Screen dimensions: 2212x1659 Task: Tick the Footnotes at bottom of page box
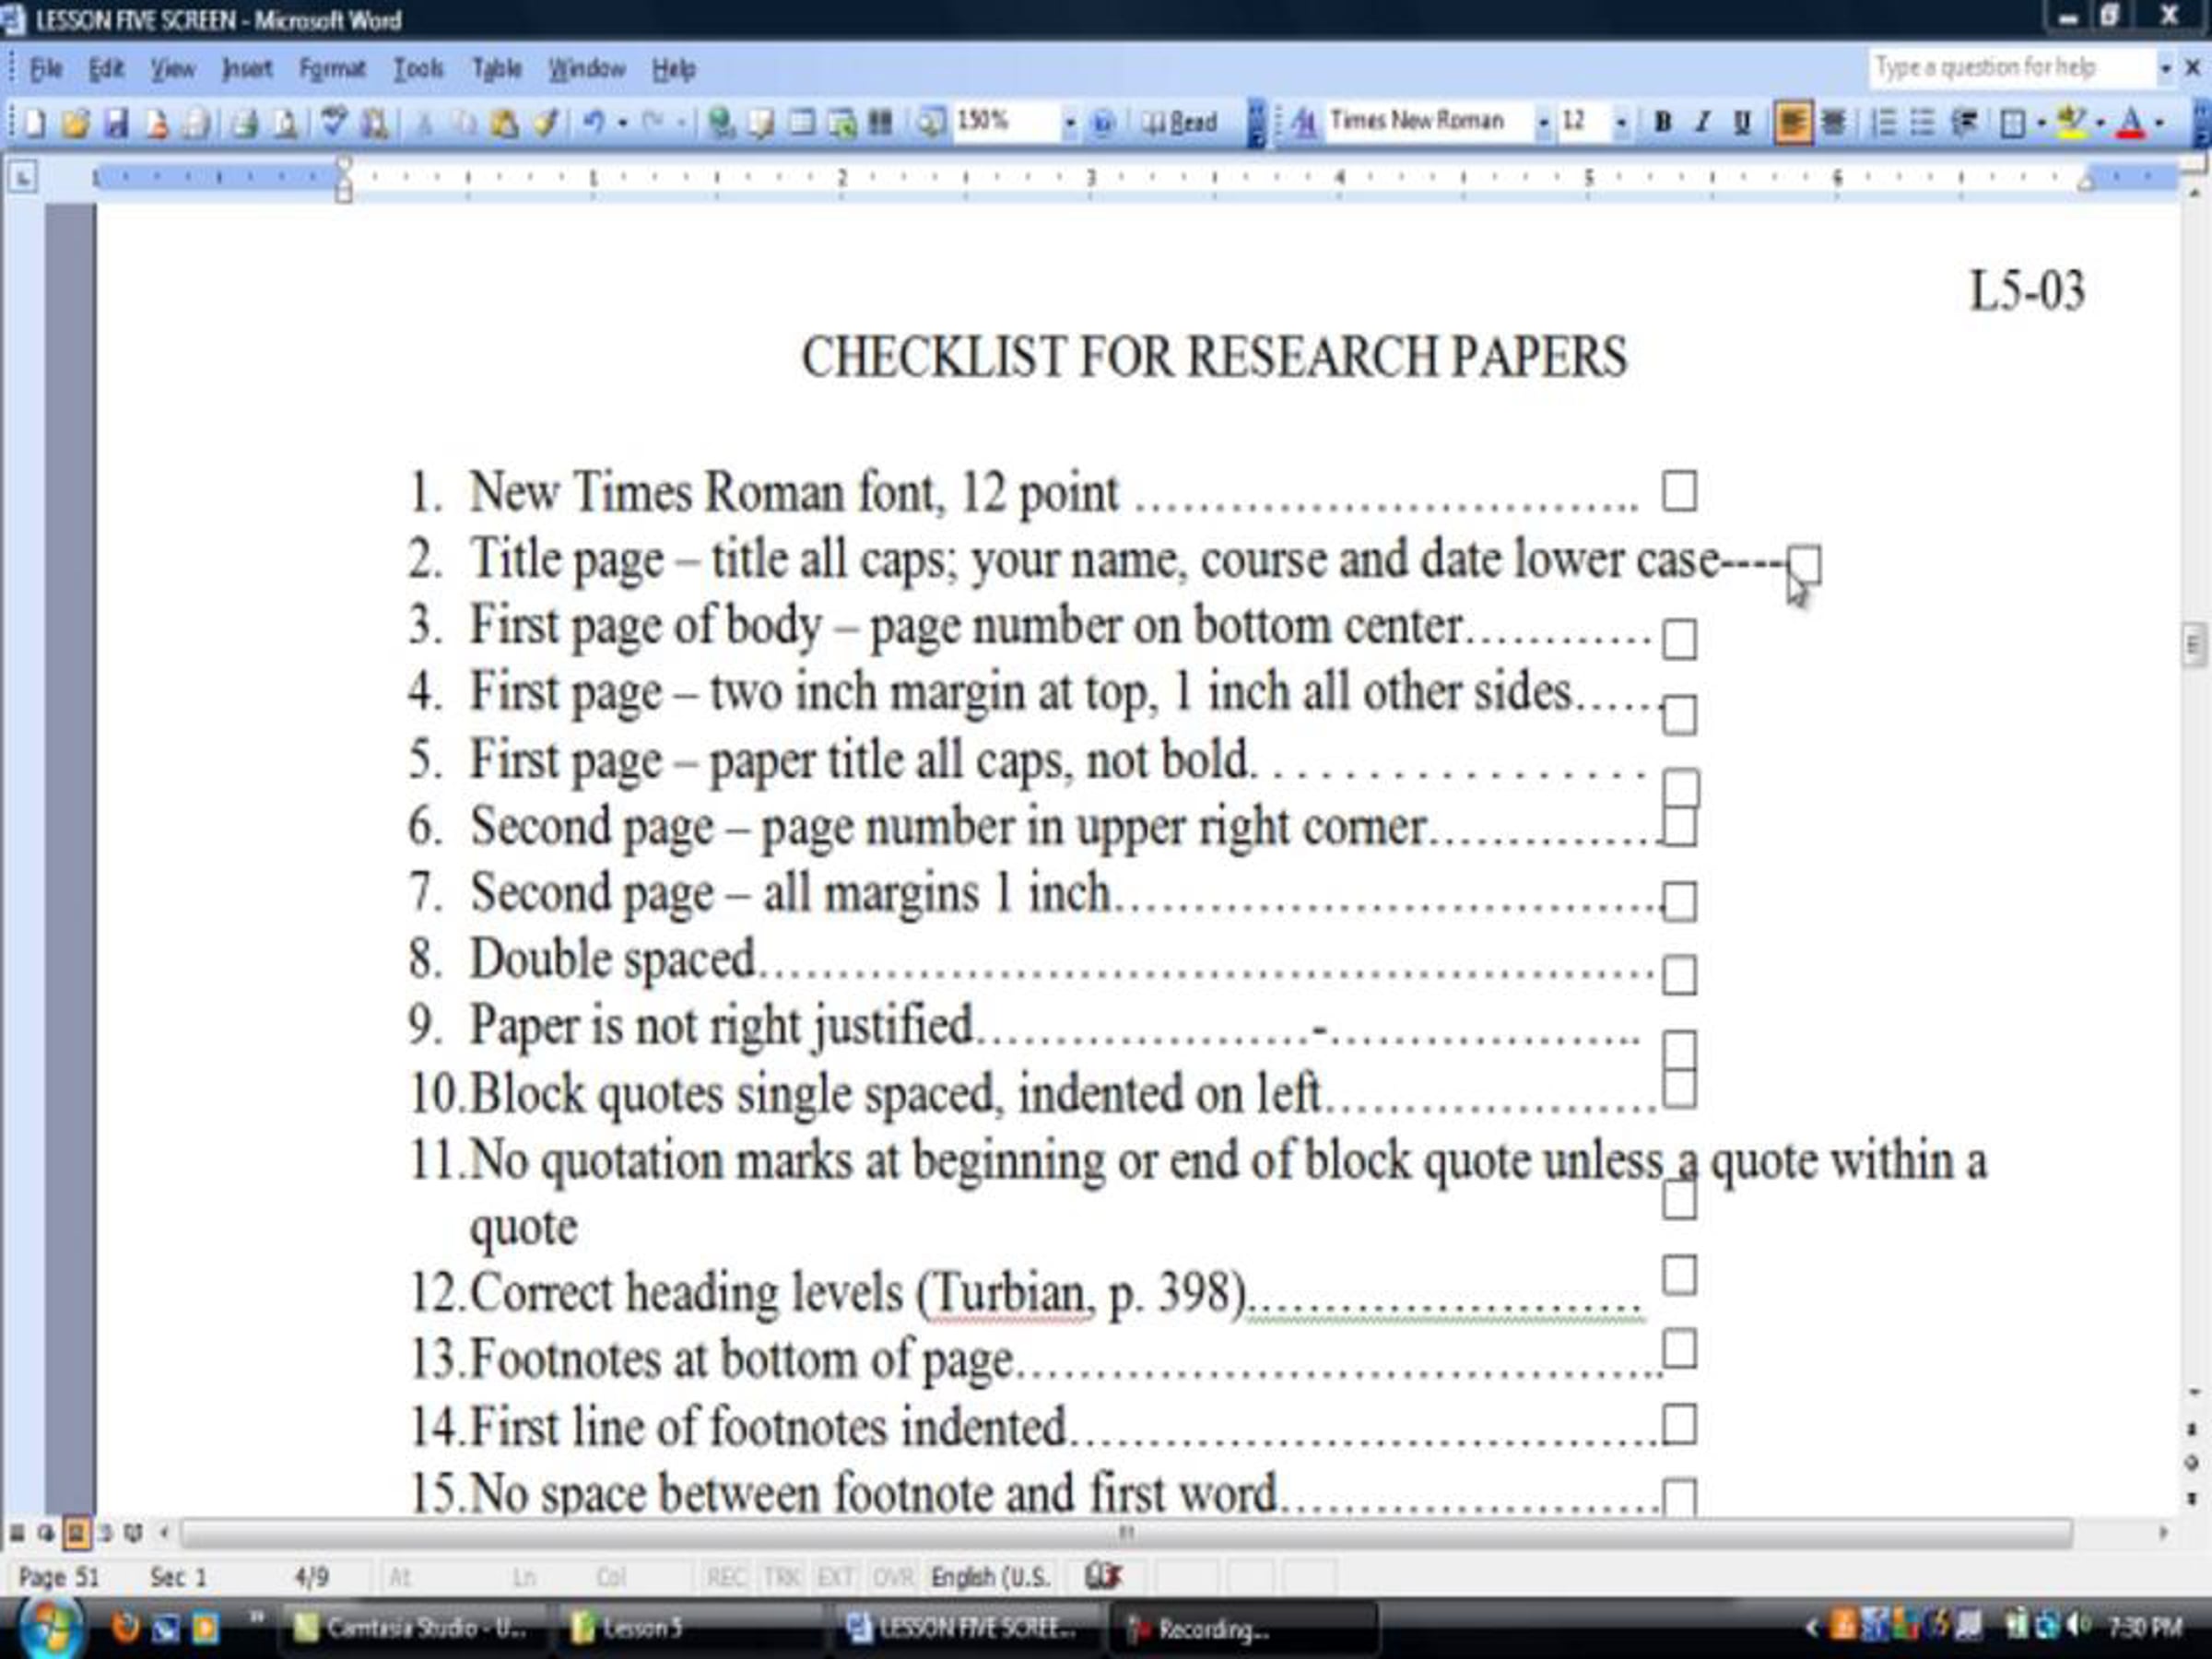pos(1679,1349)
